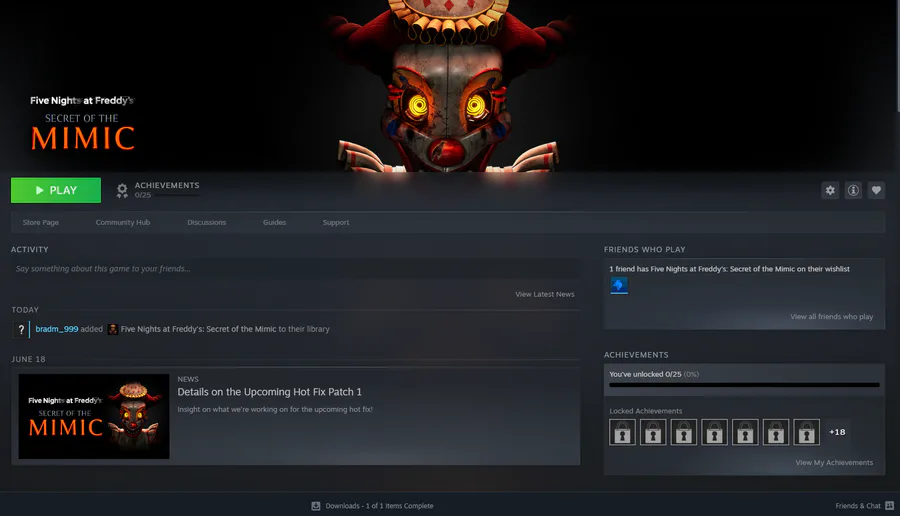Click View all friends who play

point(832,316)
